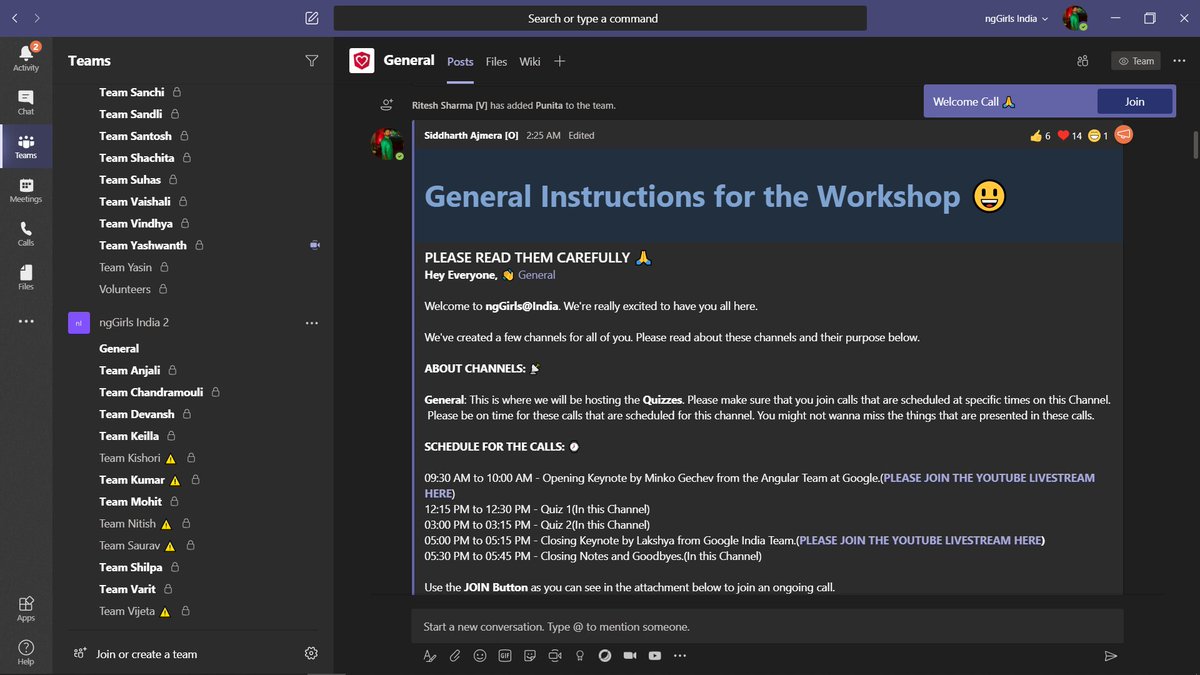Click the ngGirls channel logo icon
Screen dimensions: 1200x675
(361, 61)
